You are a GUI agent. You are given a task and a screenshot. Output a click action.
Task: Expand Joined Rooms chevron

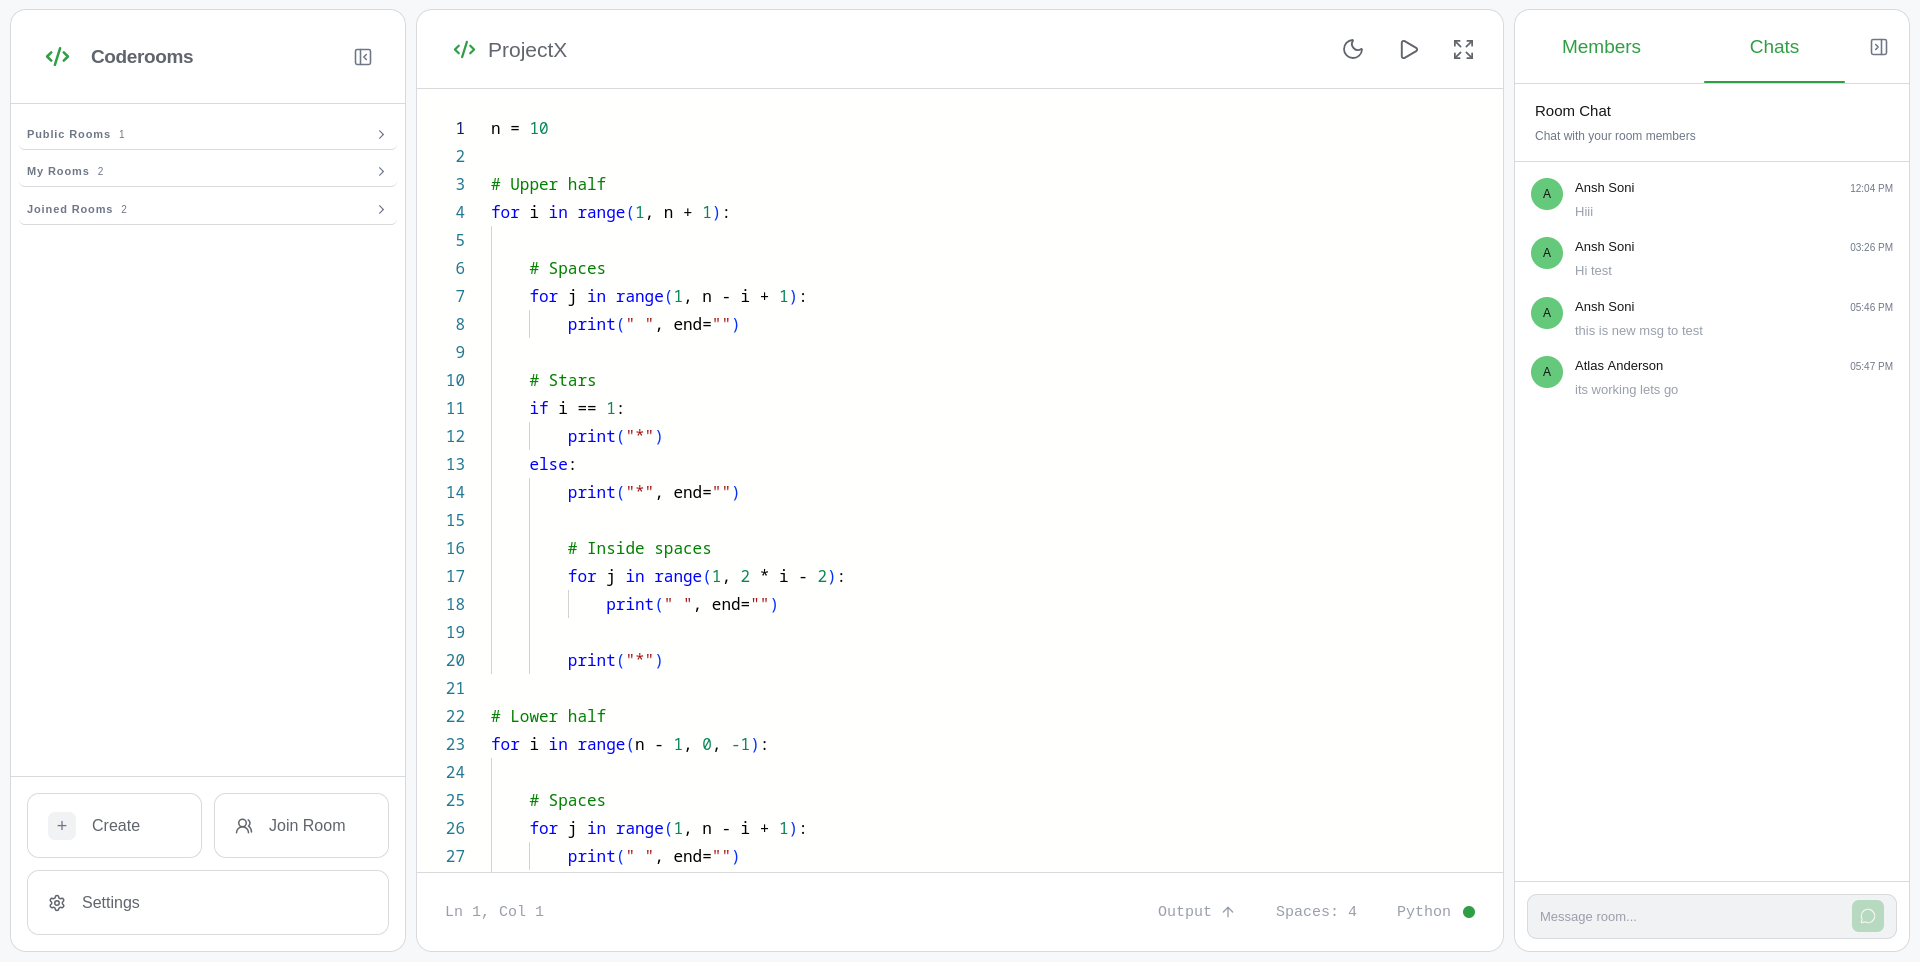[x=381, y=209]
